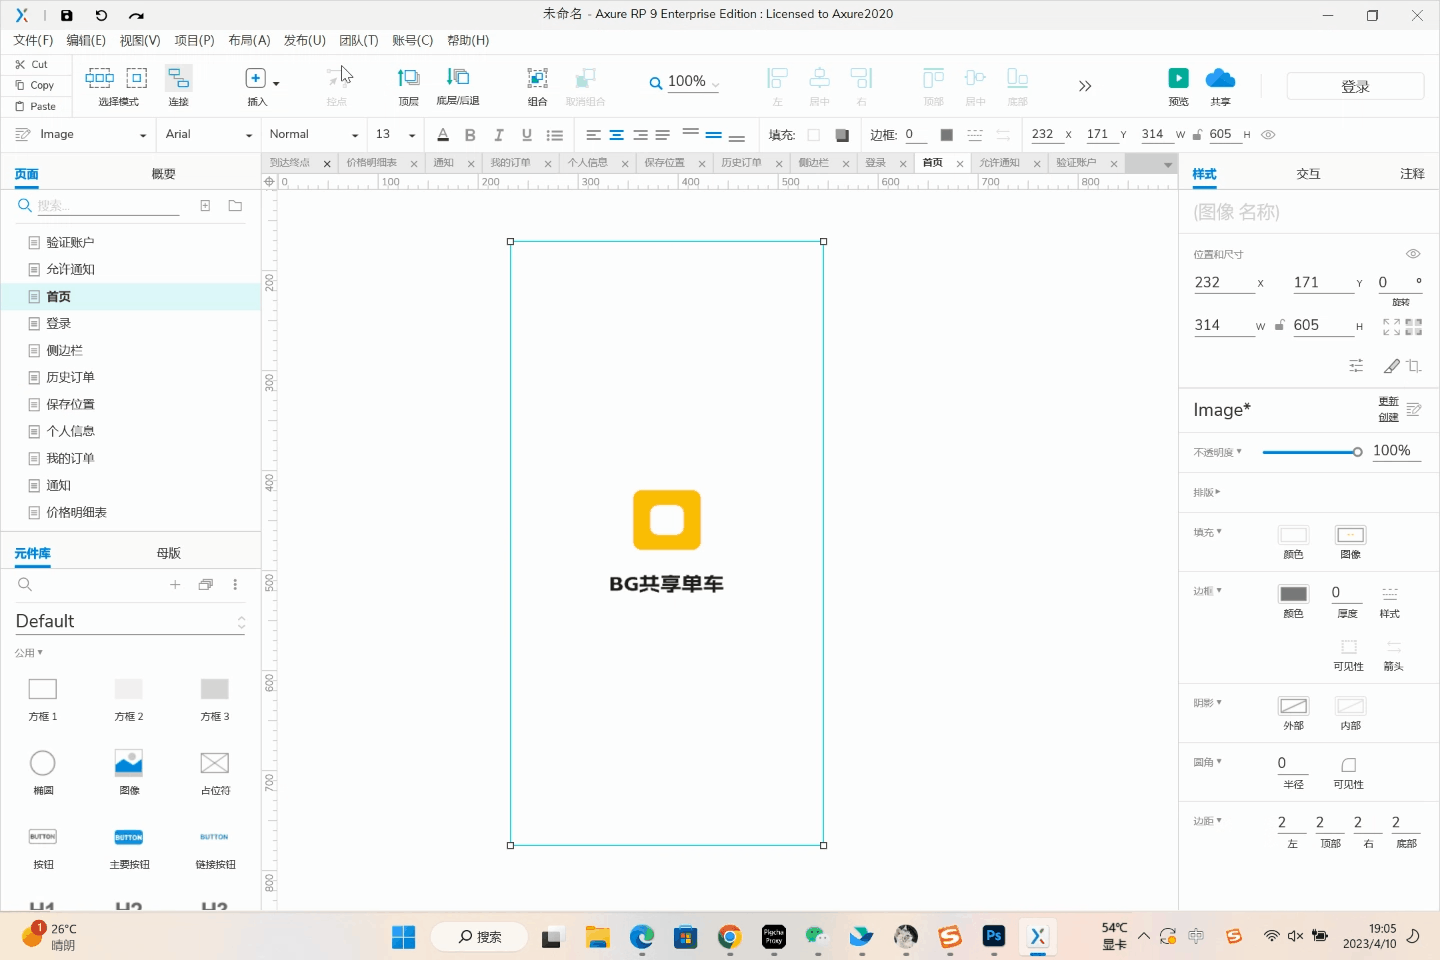Click the page search field

pos(107,206)
